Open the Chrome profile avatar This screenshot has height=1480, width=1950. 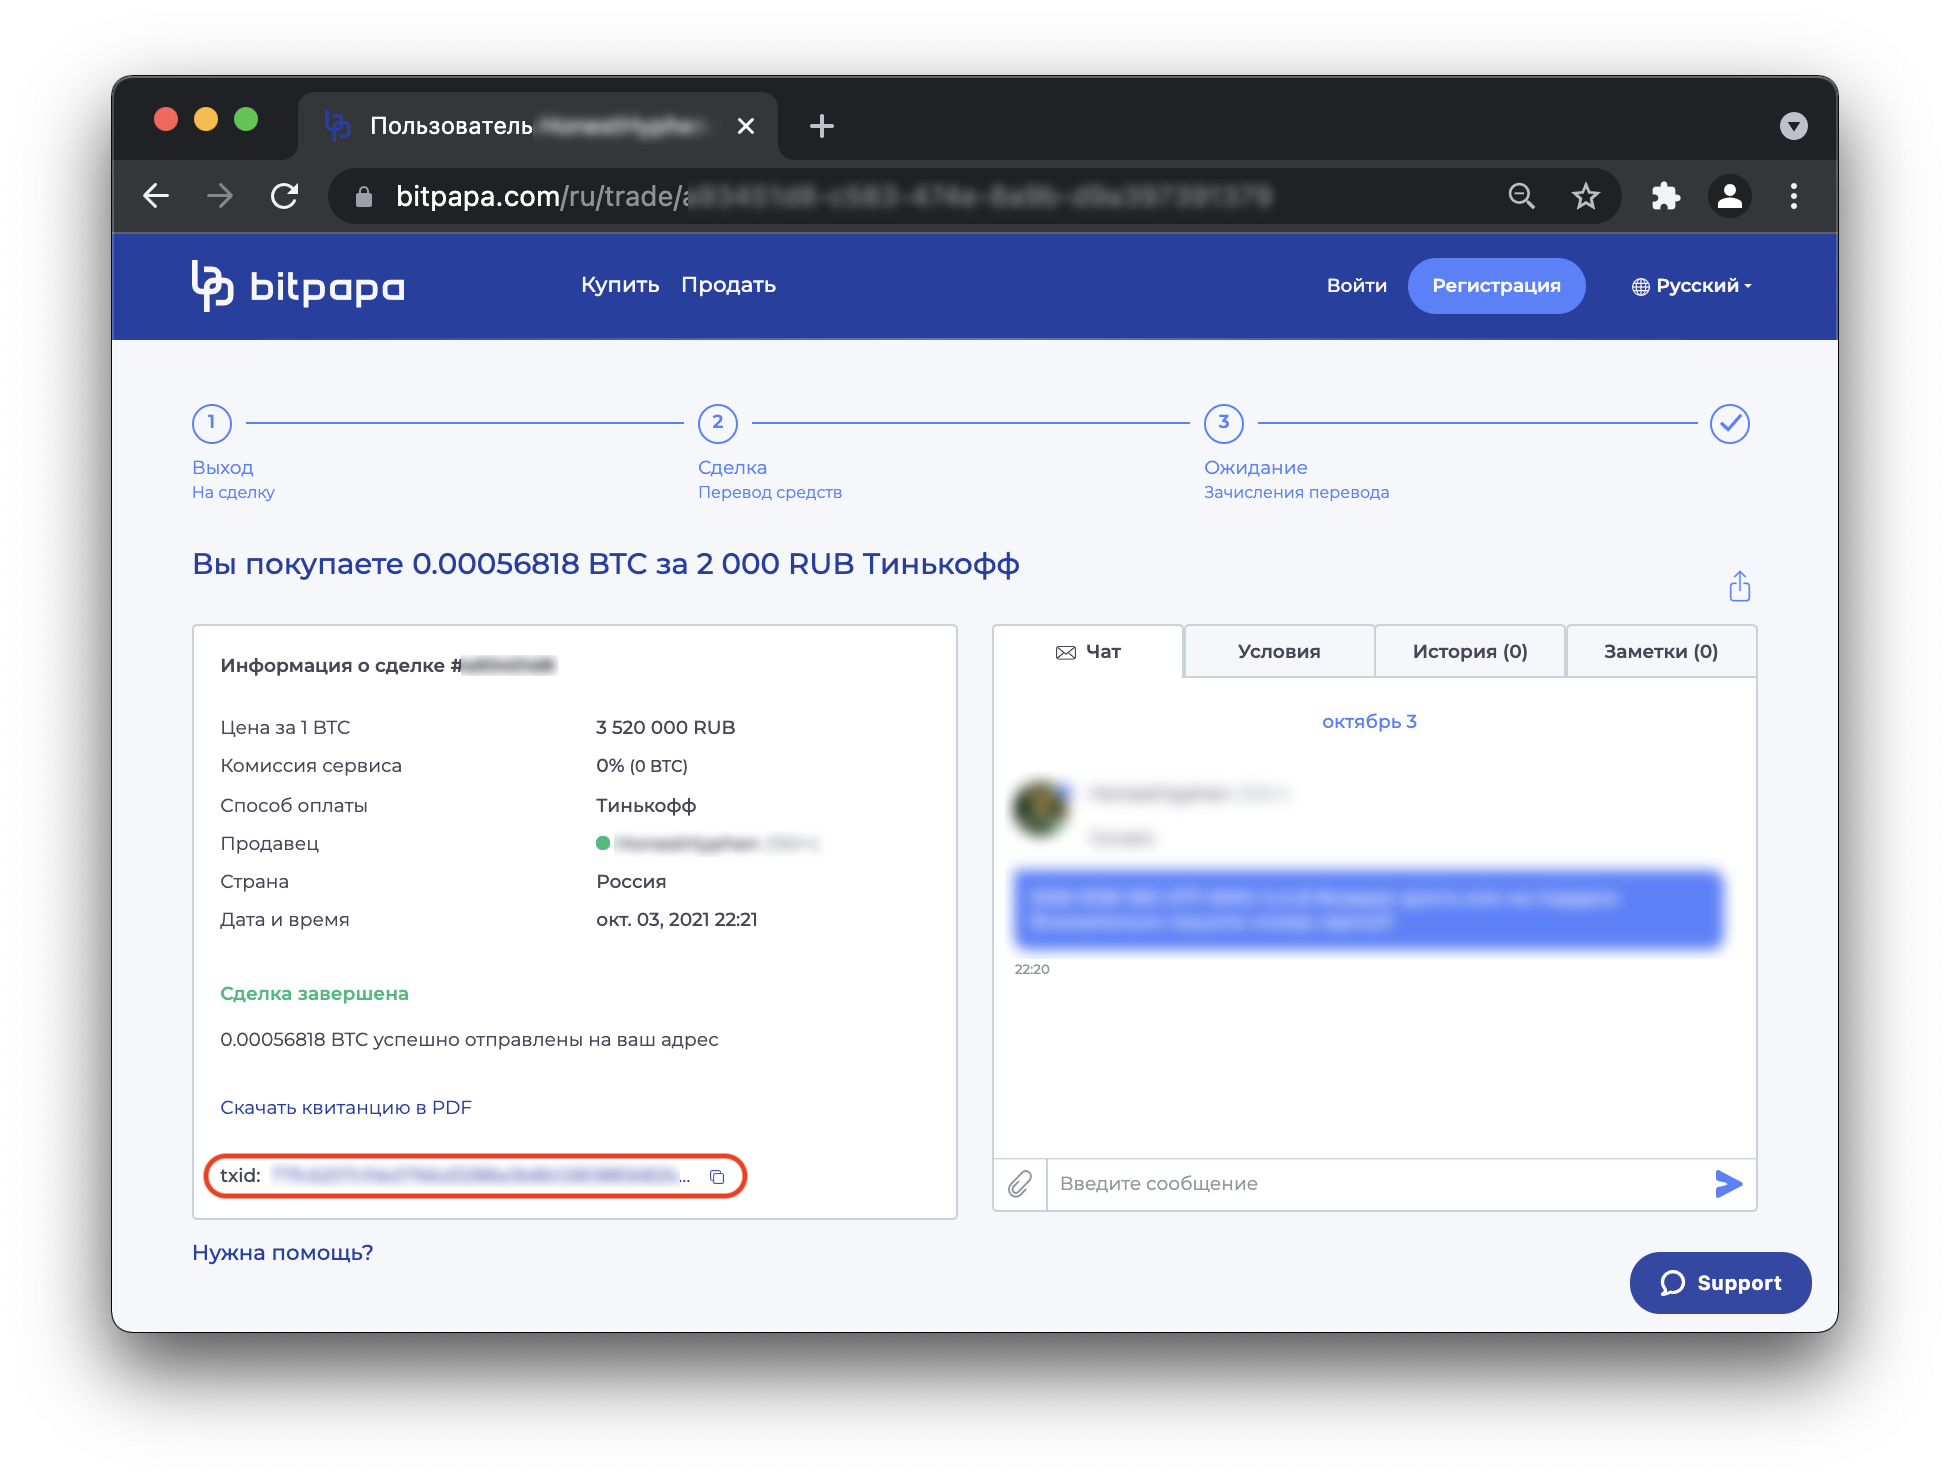1729,196
